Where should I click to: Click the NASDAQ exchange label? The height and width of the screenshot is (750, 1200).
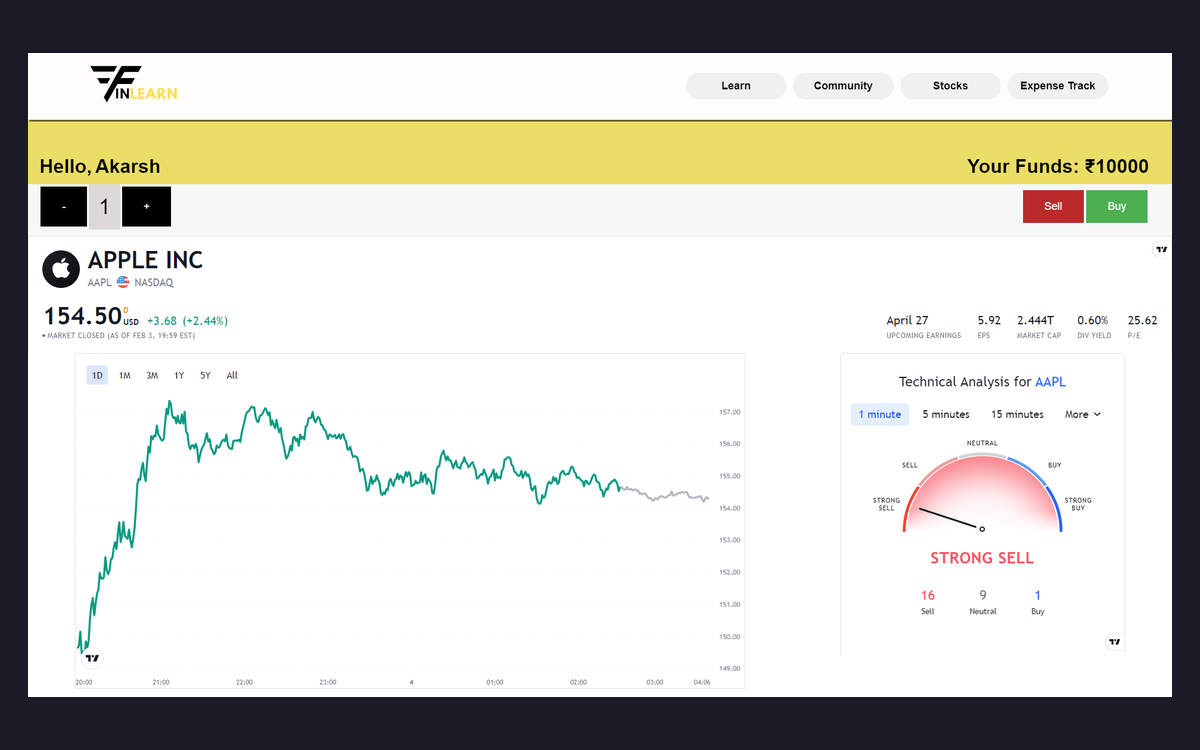click(x=154, y=283)
